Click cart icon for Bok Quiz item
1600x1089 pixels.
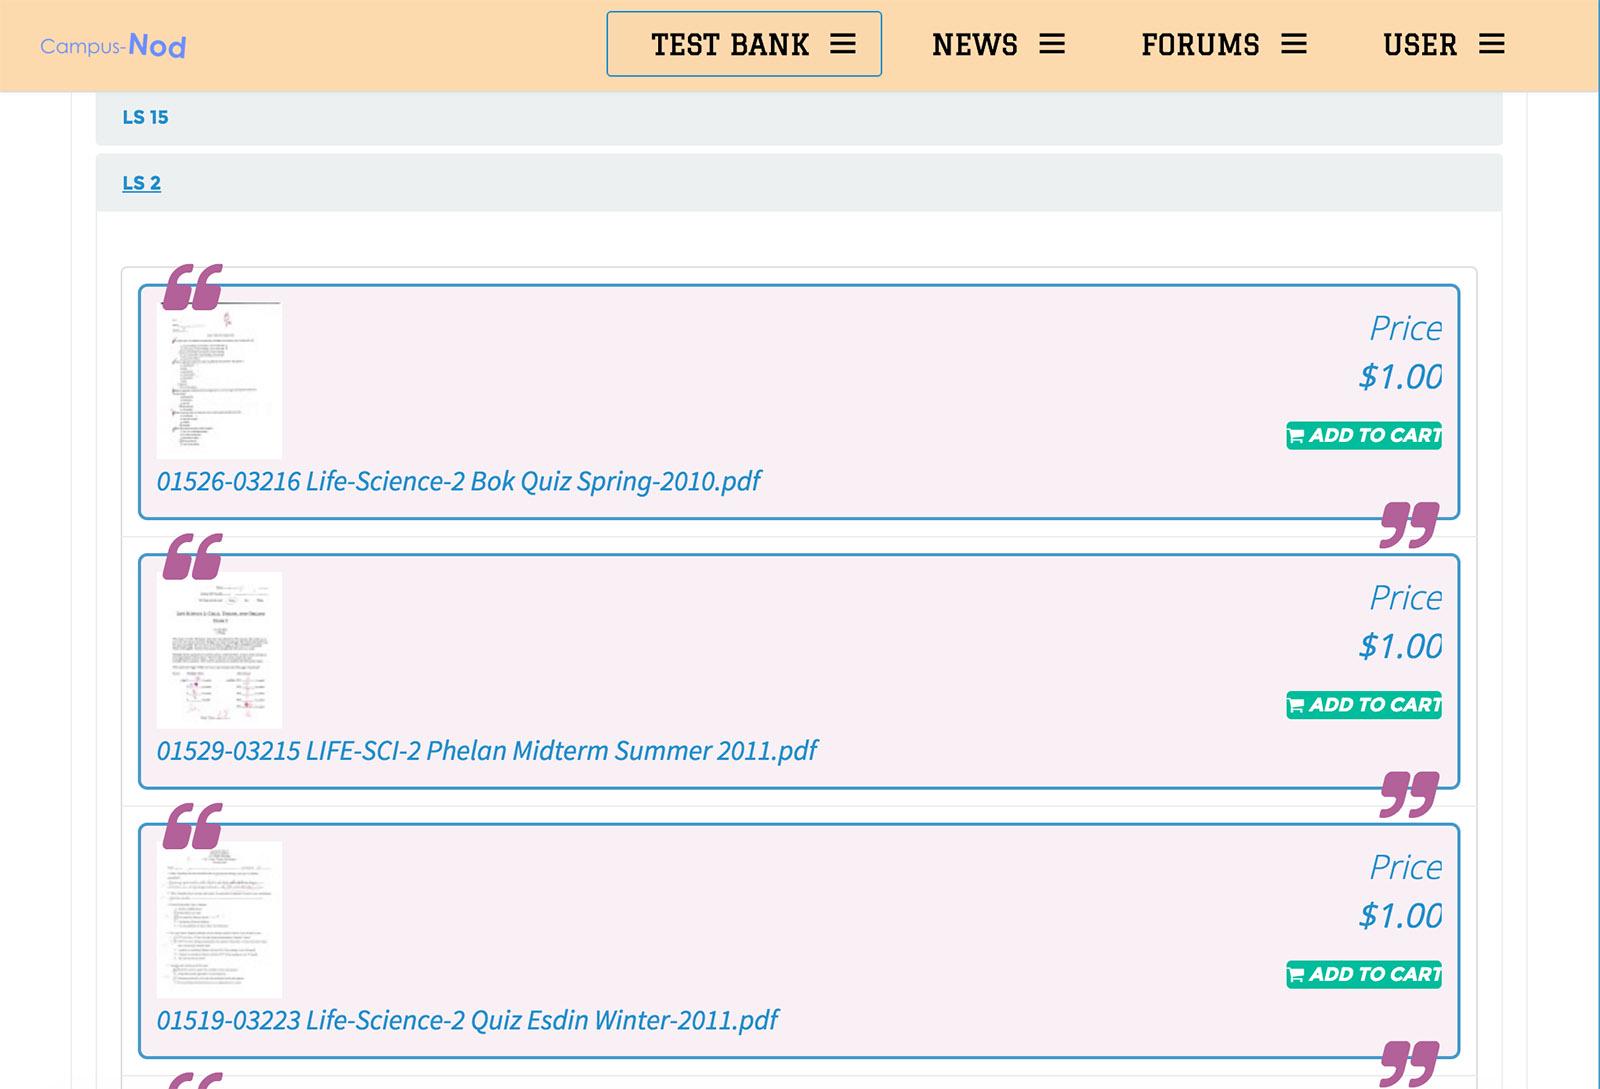(x=1296, y=436)
